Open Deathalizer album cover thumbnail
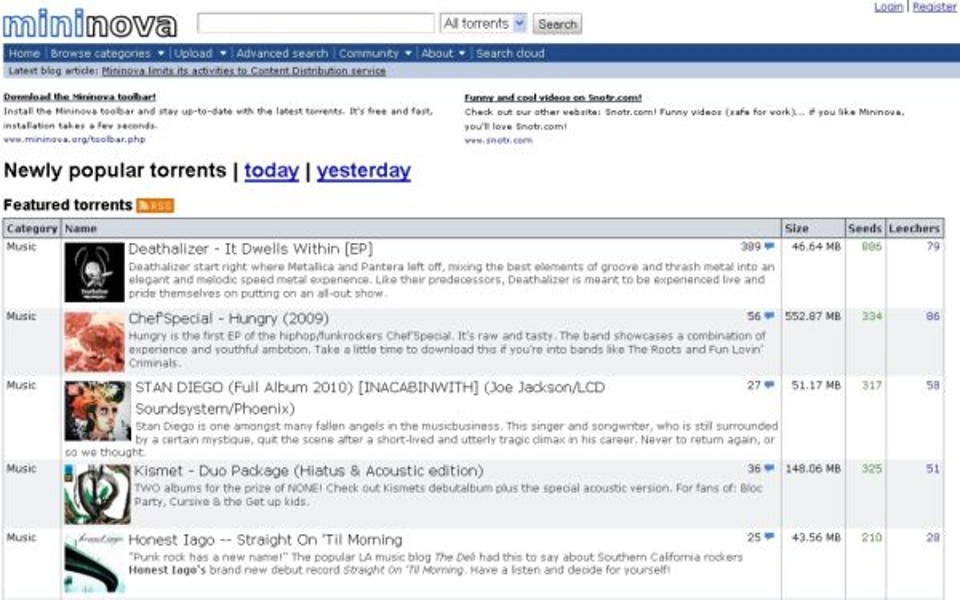 (x=95, y=272)
